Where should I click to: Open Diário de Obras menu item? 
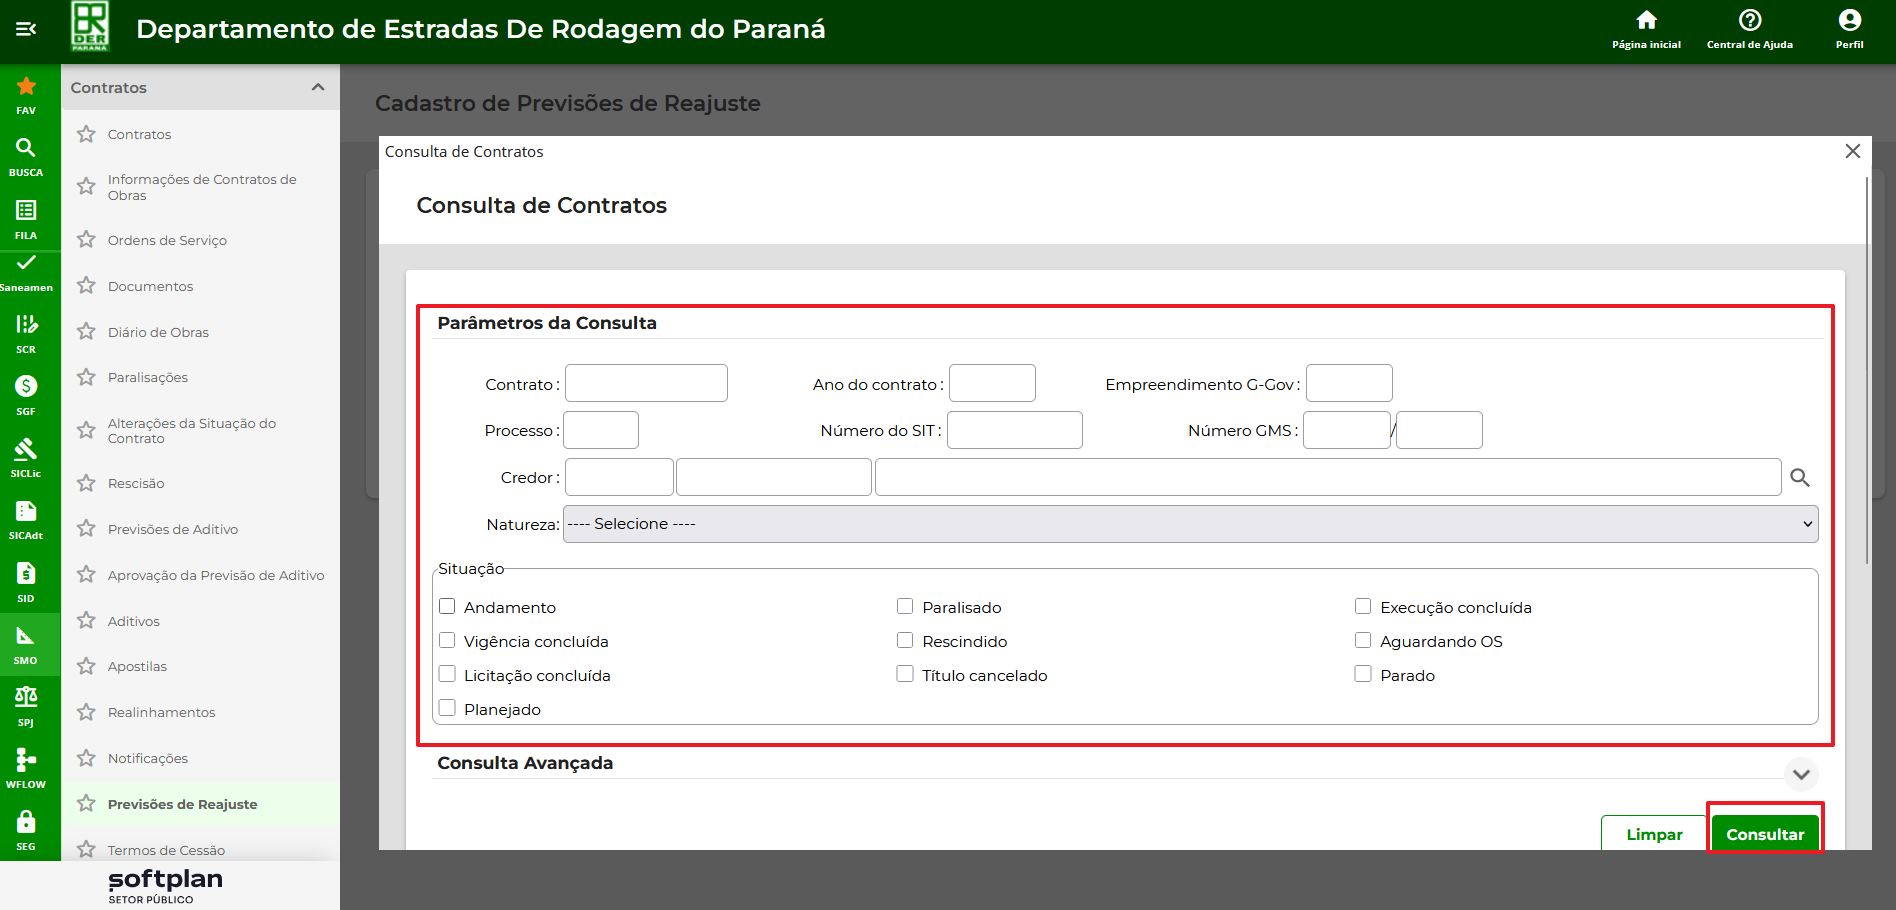(x=158, y=332)
